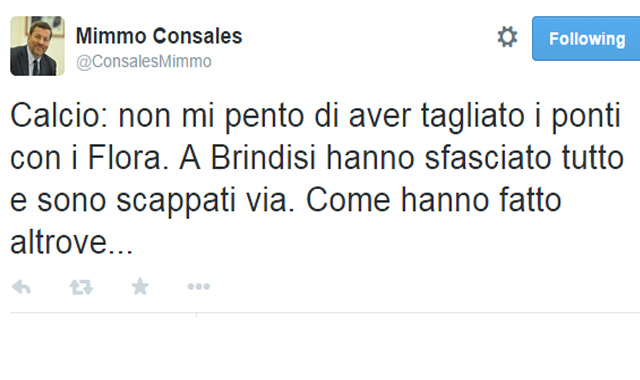Click the word altrove ending the tweet
This screenshot has width=640, height=380.
[71, 242]
